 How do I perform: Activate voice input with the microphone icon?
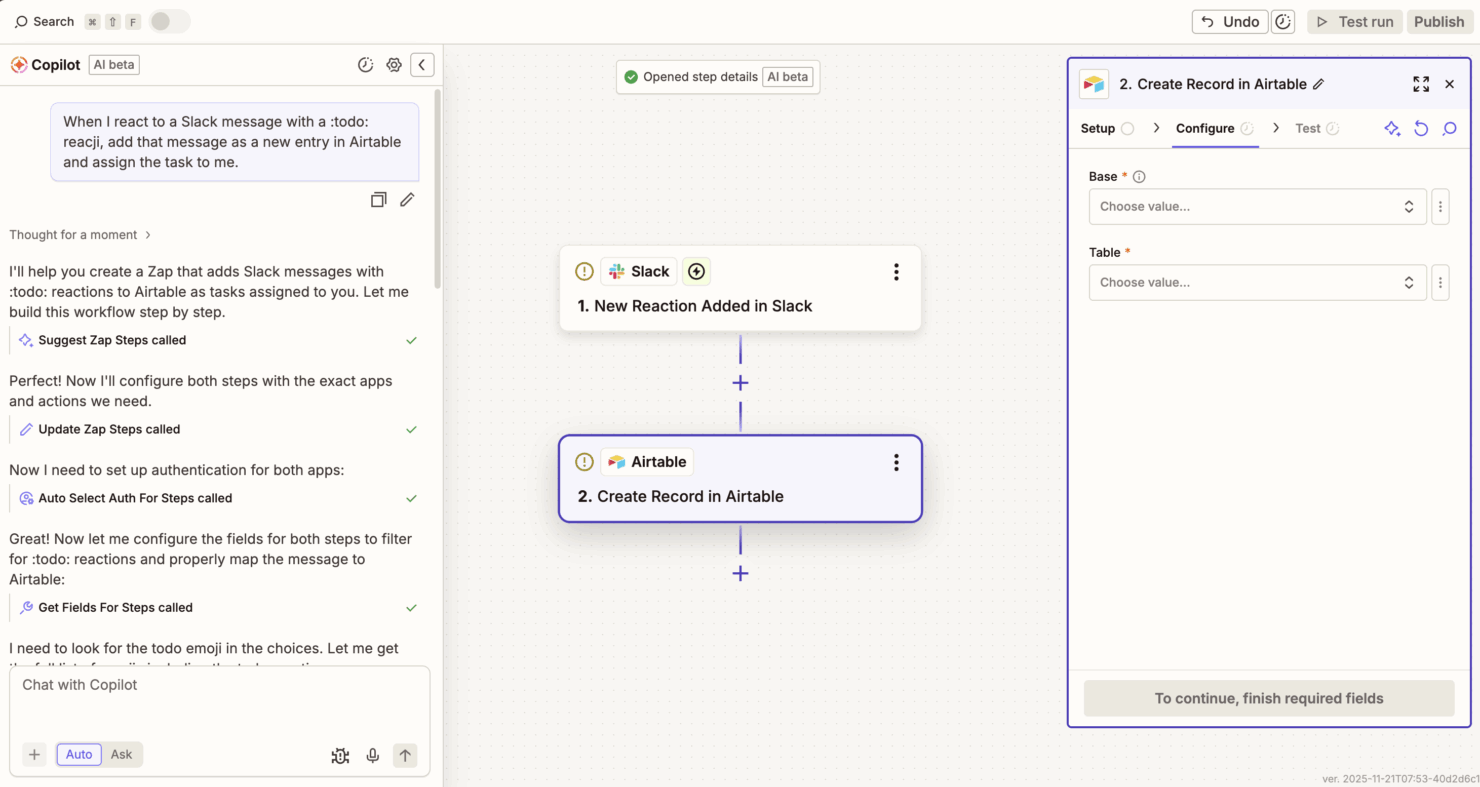point(372,755)
